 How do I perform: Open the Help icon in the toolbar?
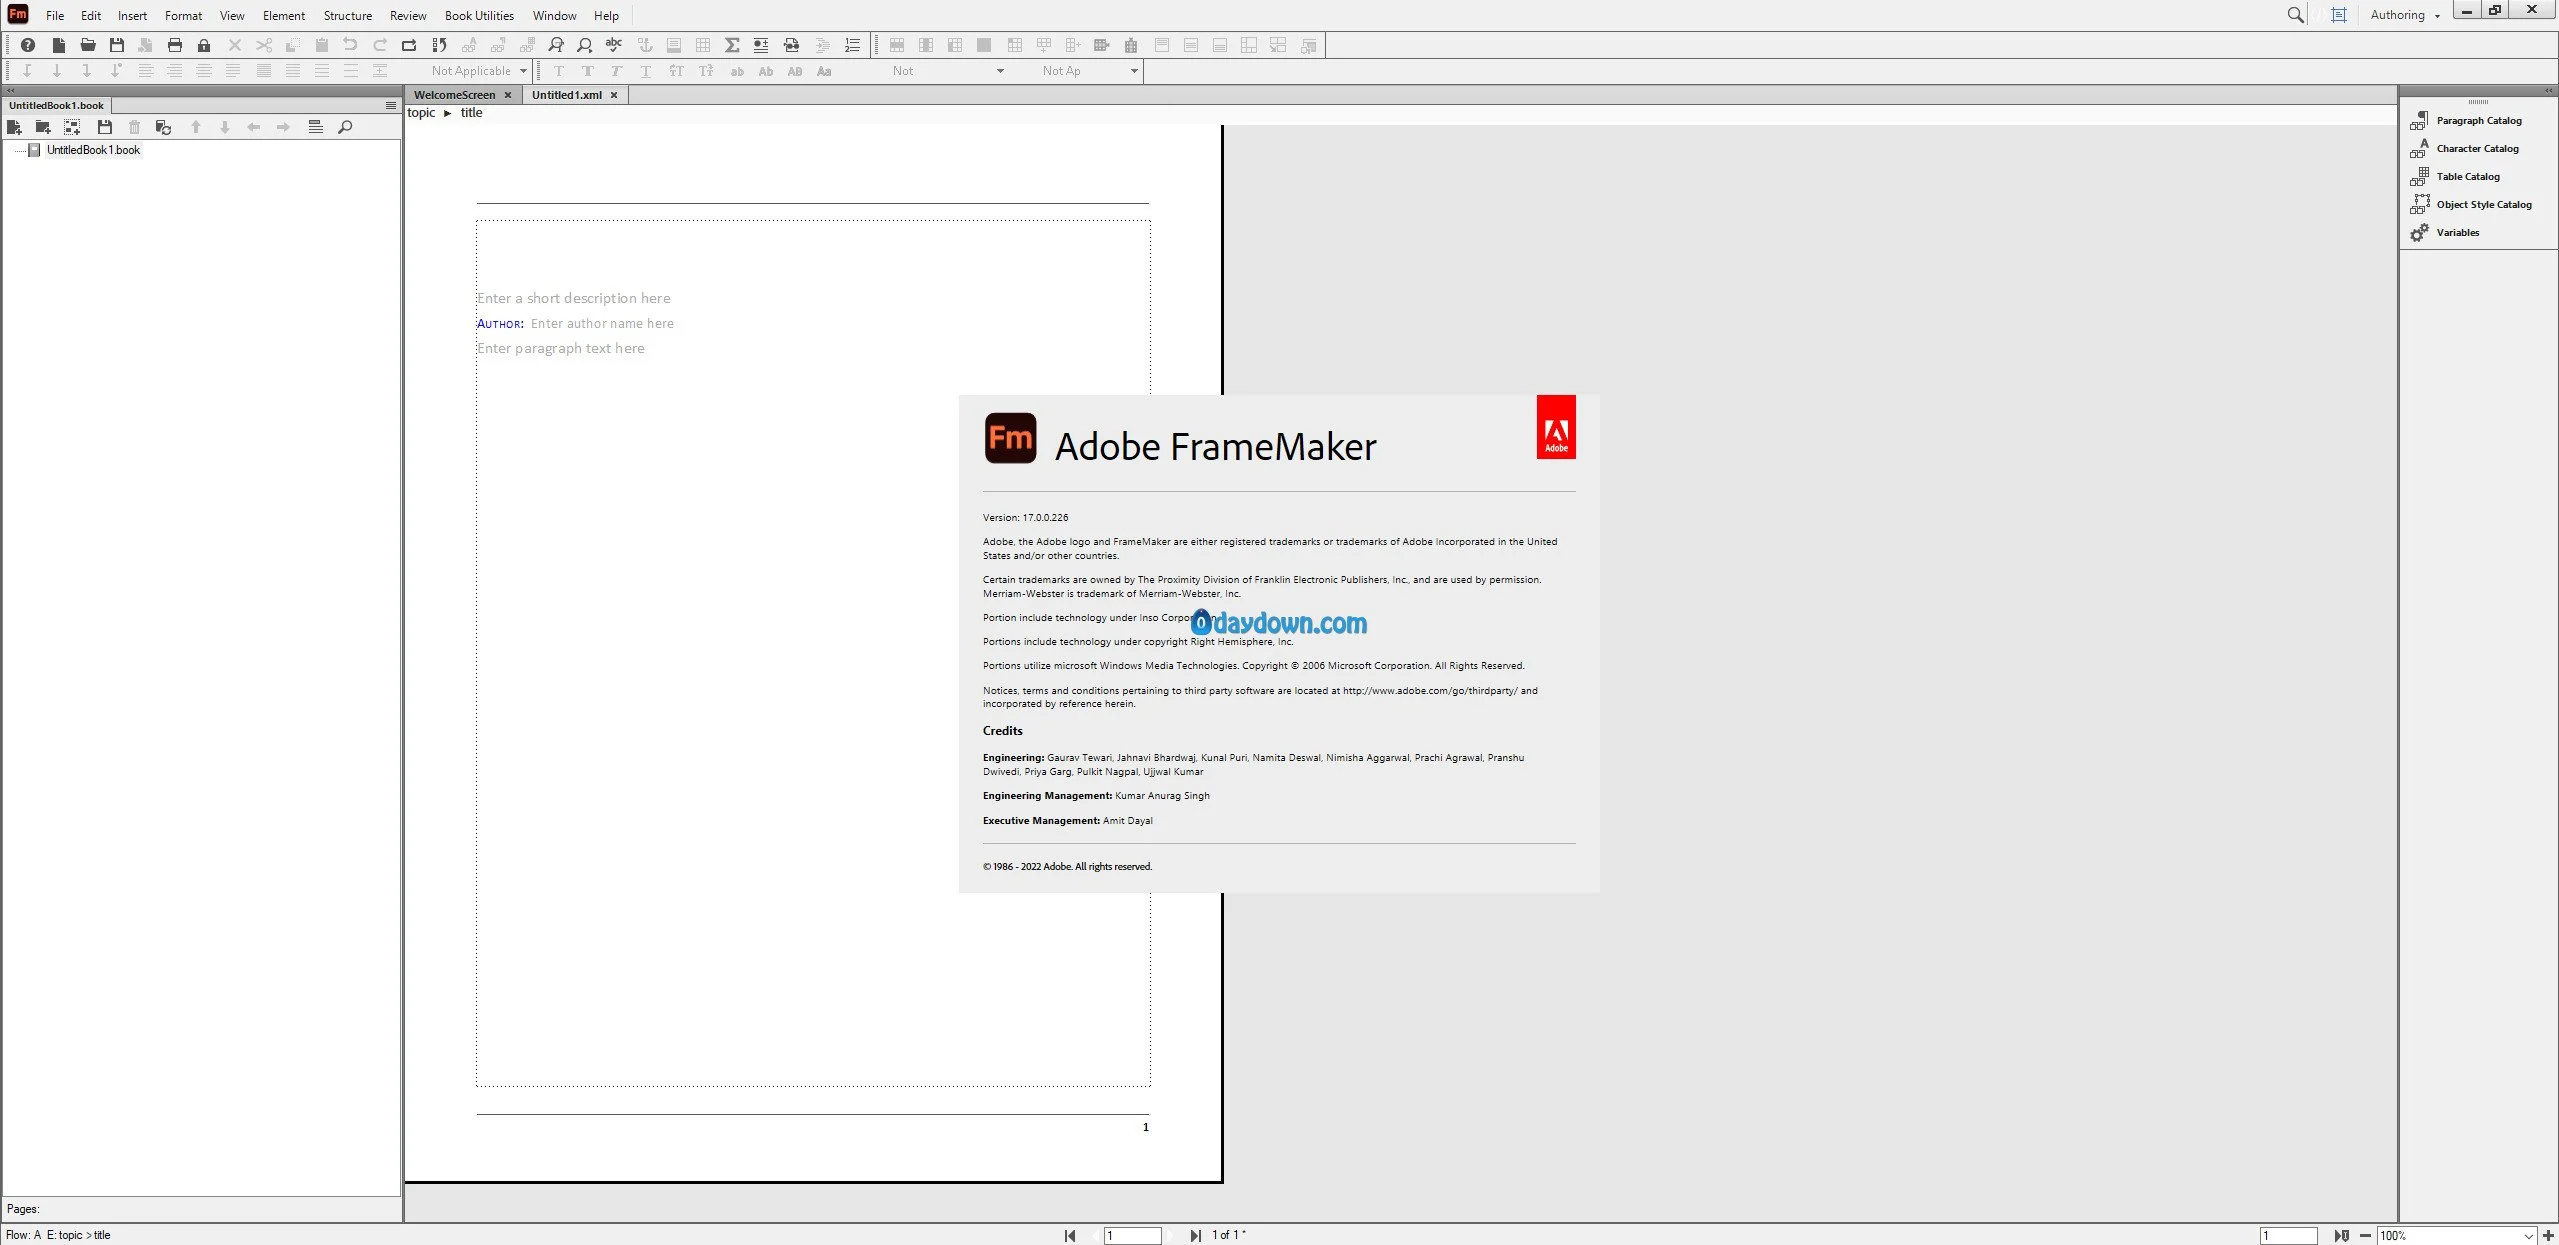tap(28, 45)
